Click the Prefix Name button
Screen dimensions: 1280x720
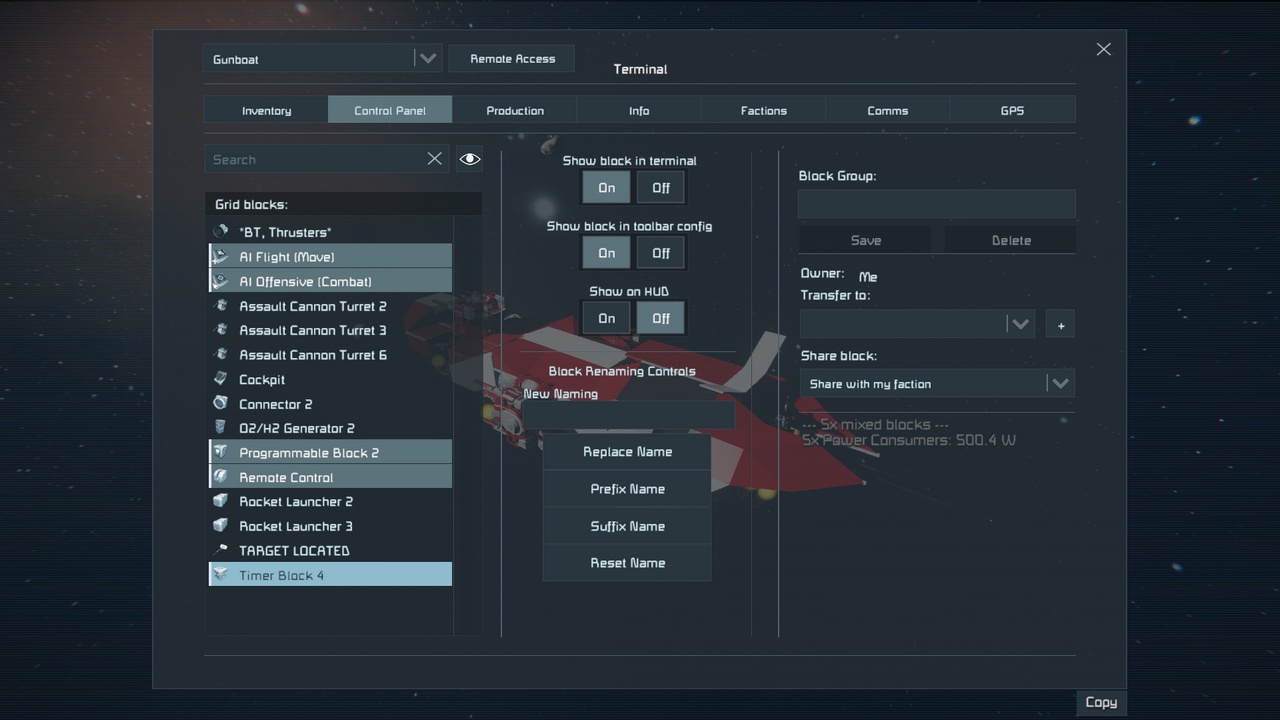(627, 489)
